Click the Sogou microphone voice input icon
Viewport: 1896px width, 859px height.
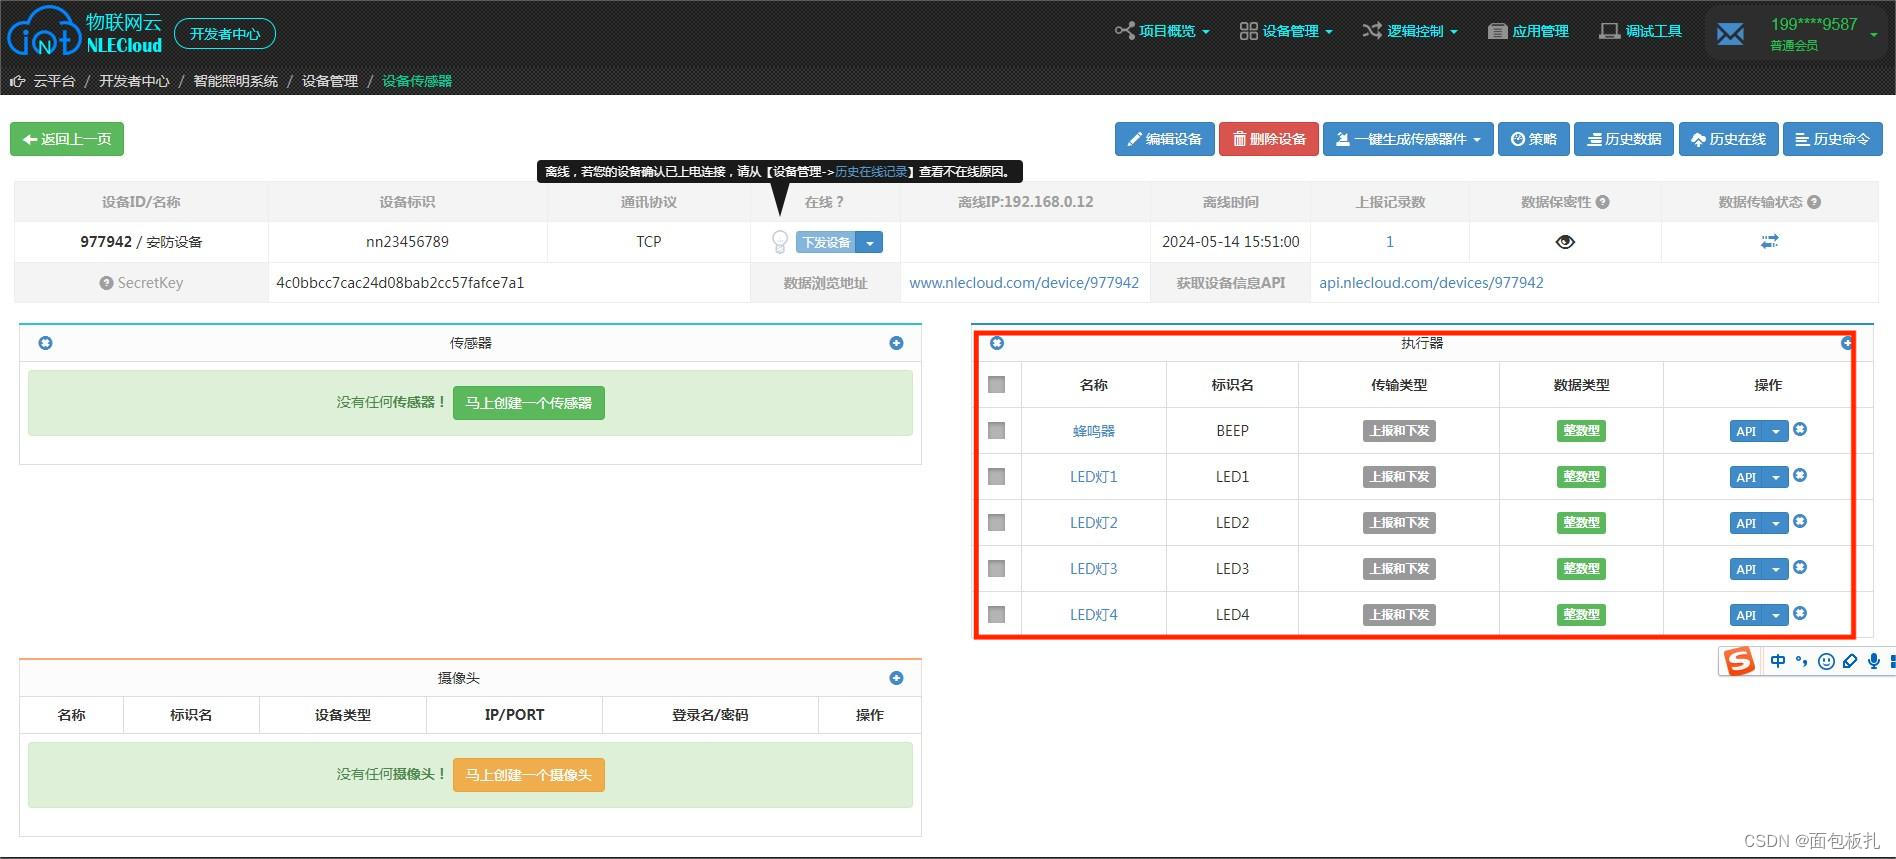1873,661
